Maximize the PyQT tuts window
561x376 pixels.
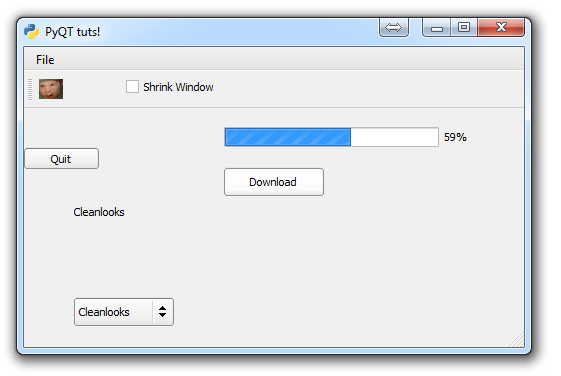(464, 28)
